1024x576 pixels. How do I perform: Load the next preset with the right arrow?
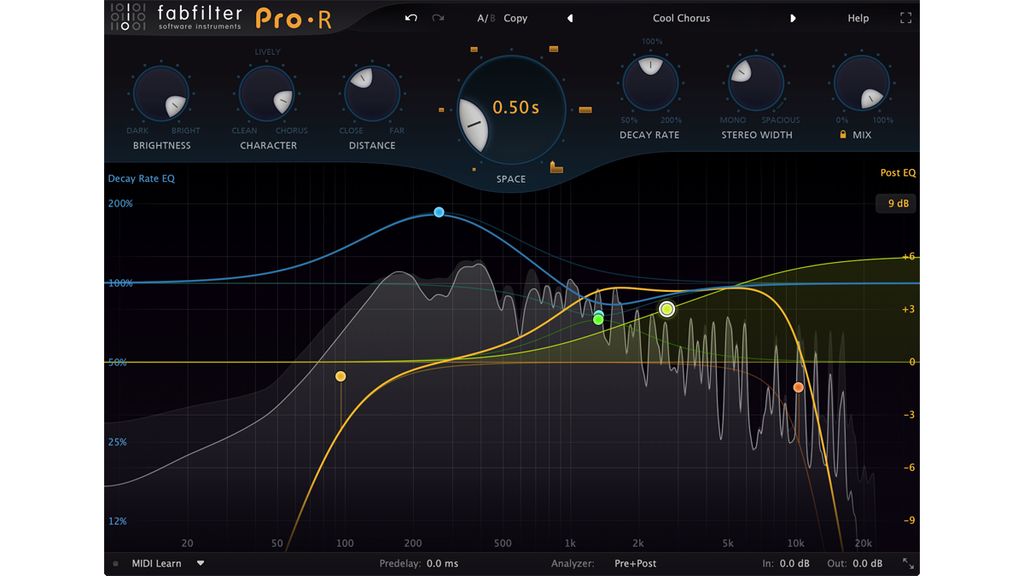tap(794, 17)
